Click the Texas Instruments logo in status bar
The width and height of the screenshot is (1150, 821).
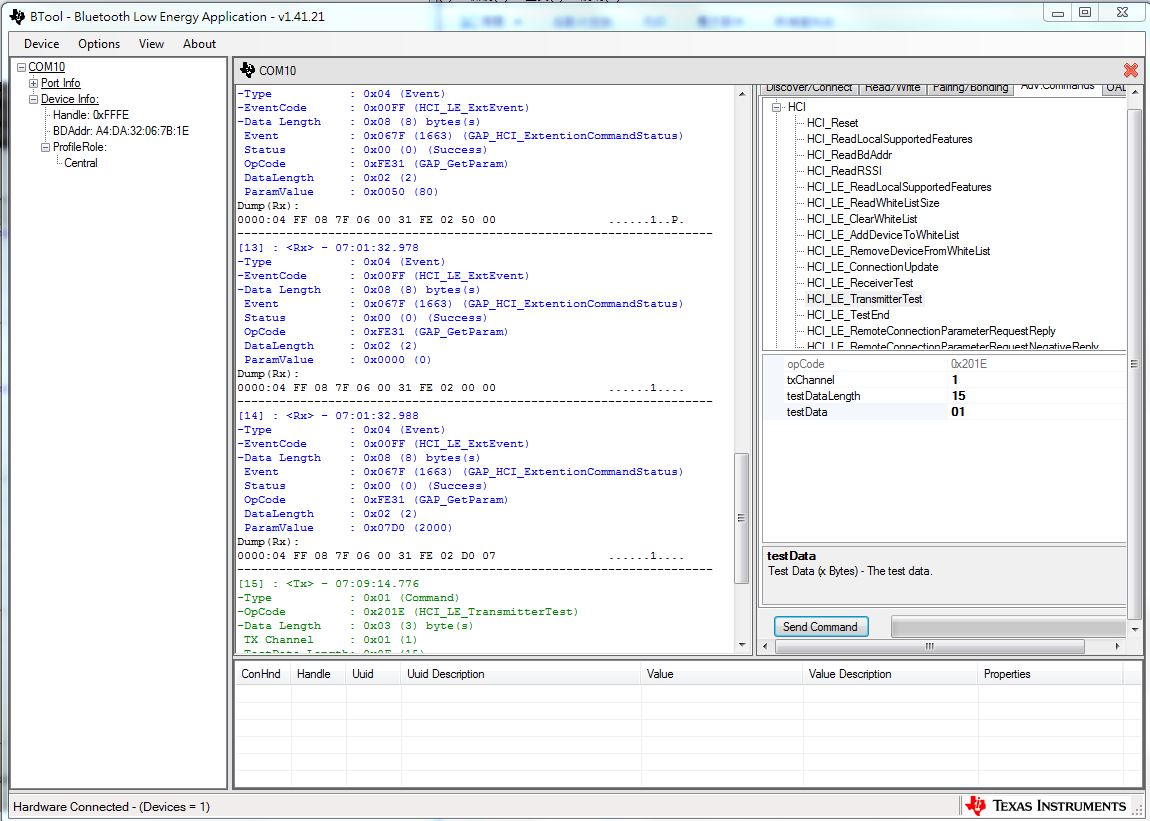pos(1045,806)
